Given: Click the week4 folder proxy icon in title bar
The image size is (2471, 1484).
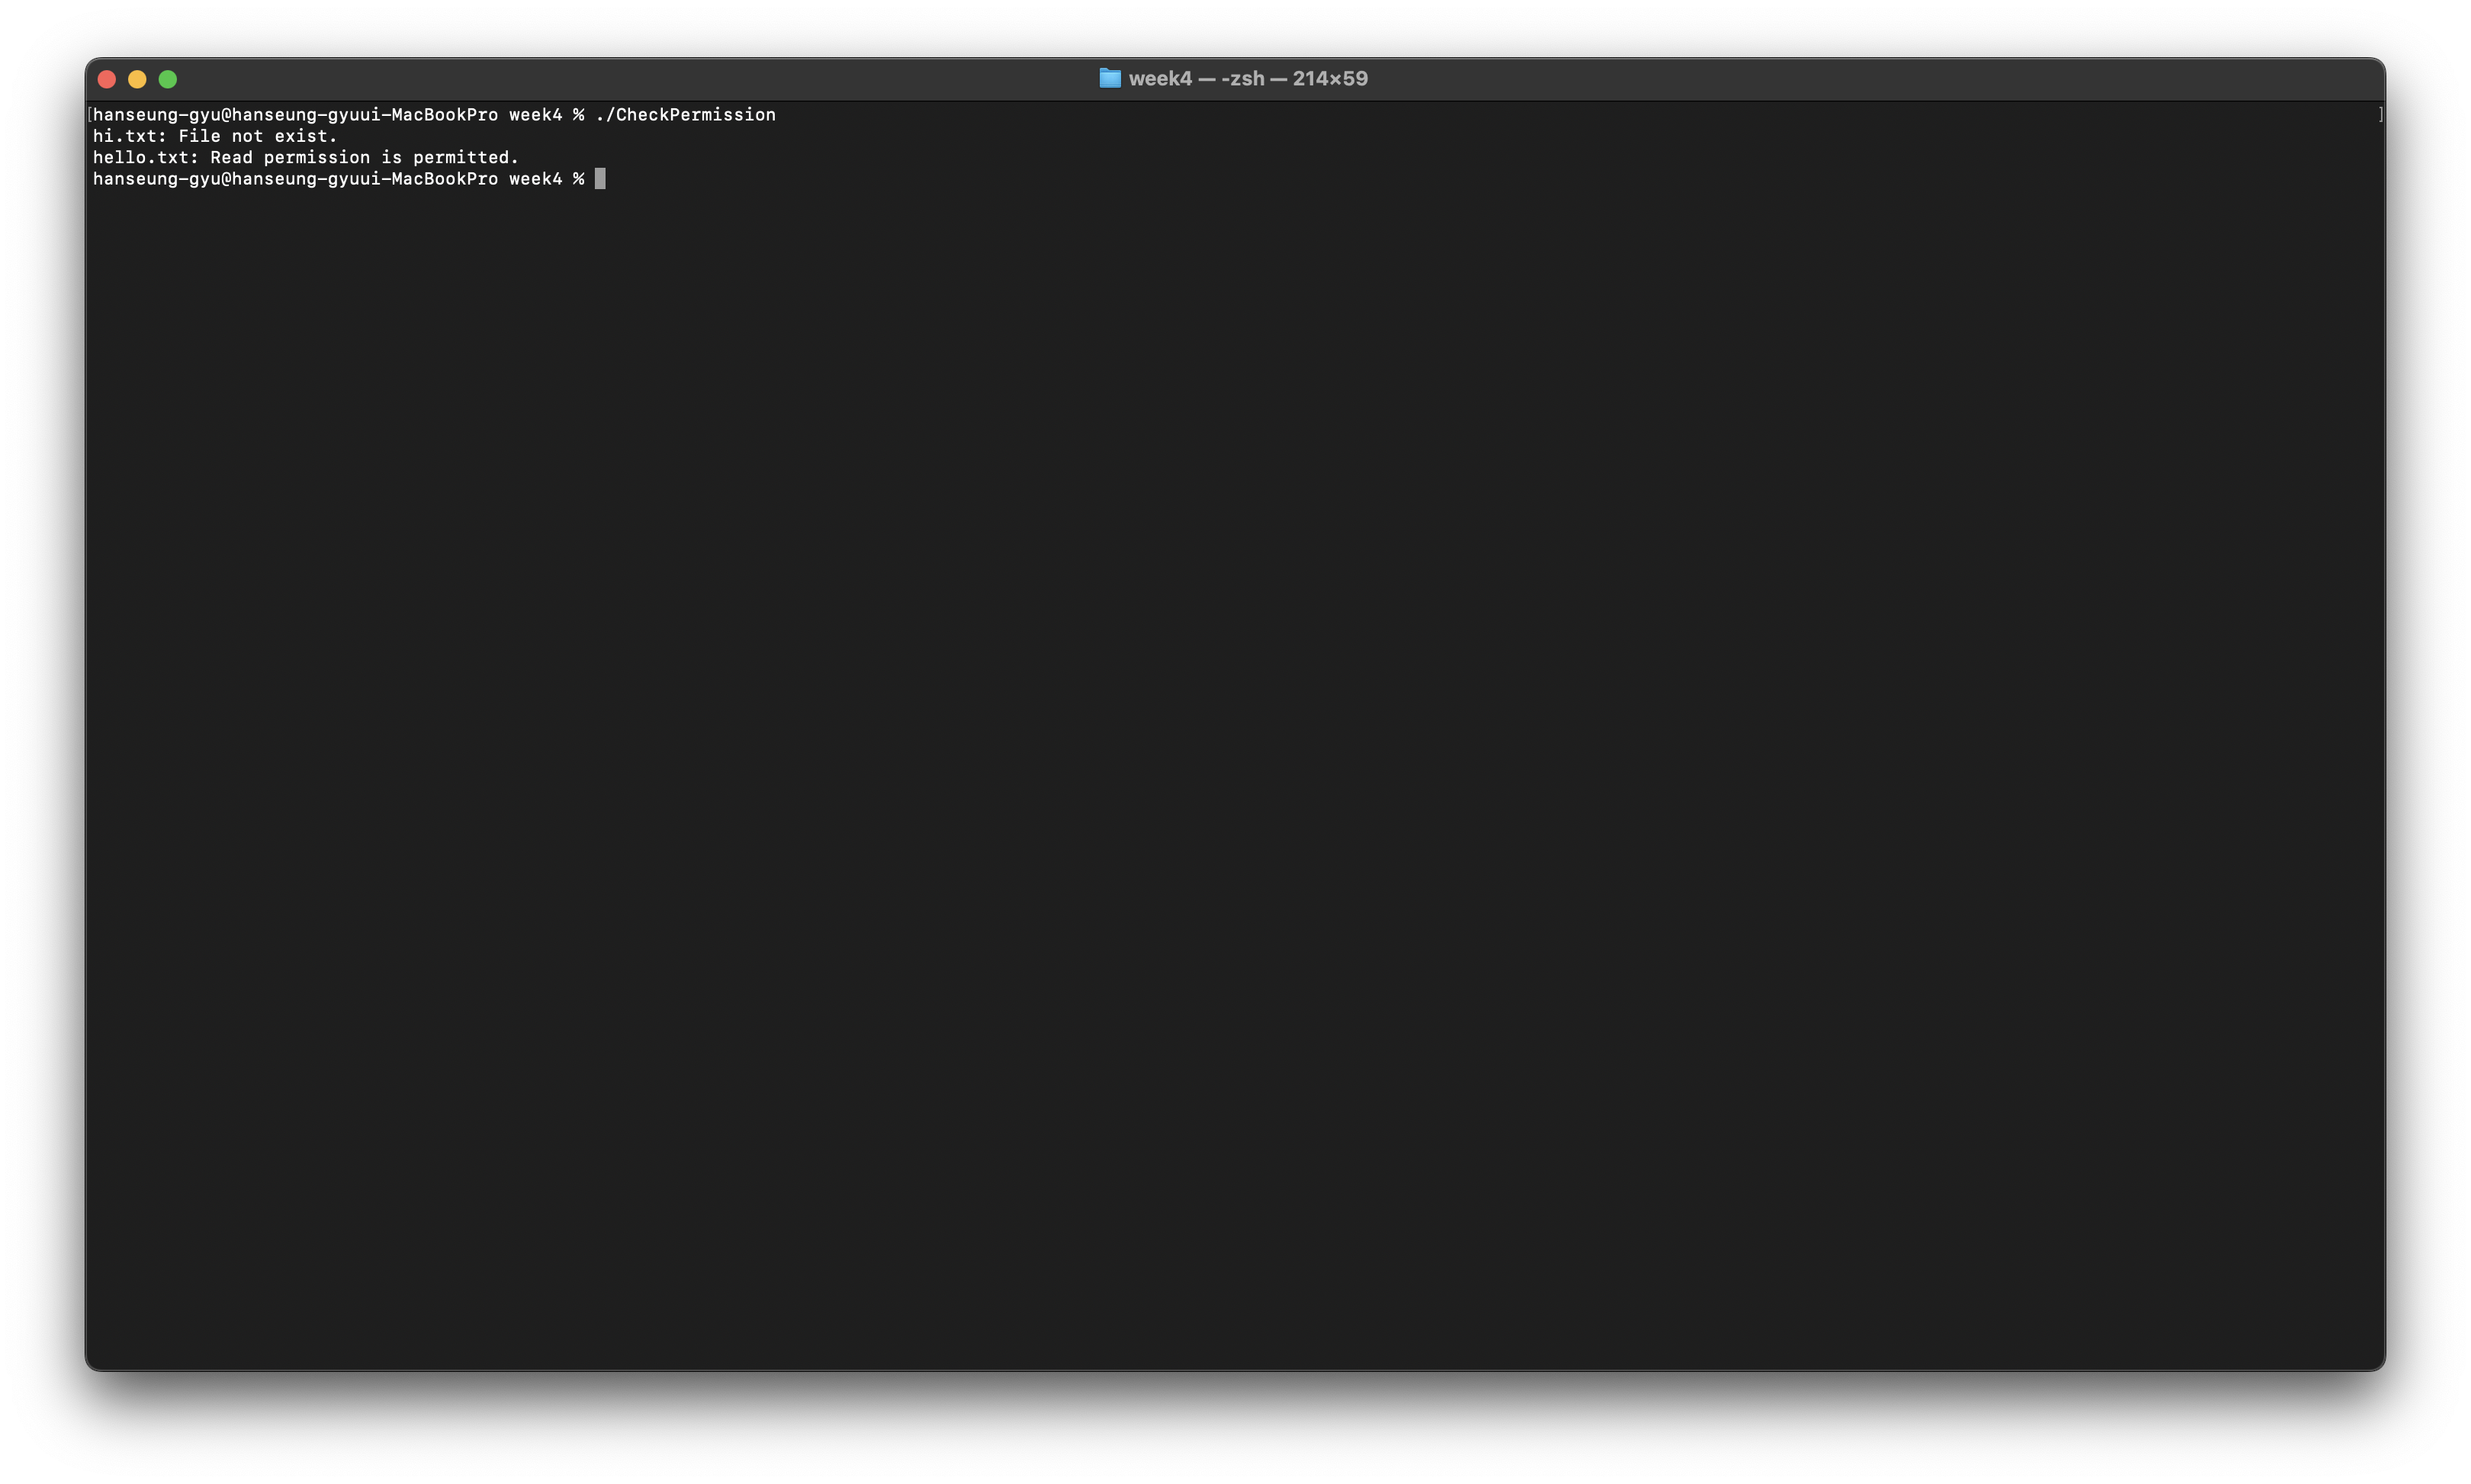Looking at the screenshot, I should pos(1109,78).
